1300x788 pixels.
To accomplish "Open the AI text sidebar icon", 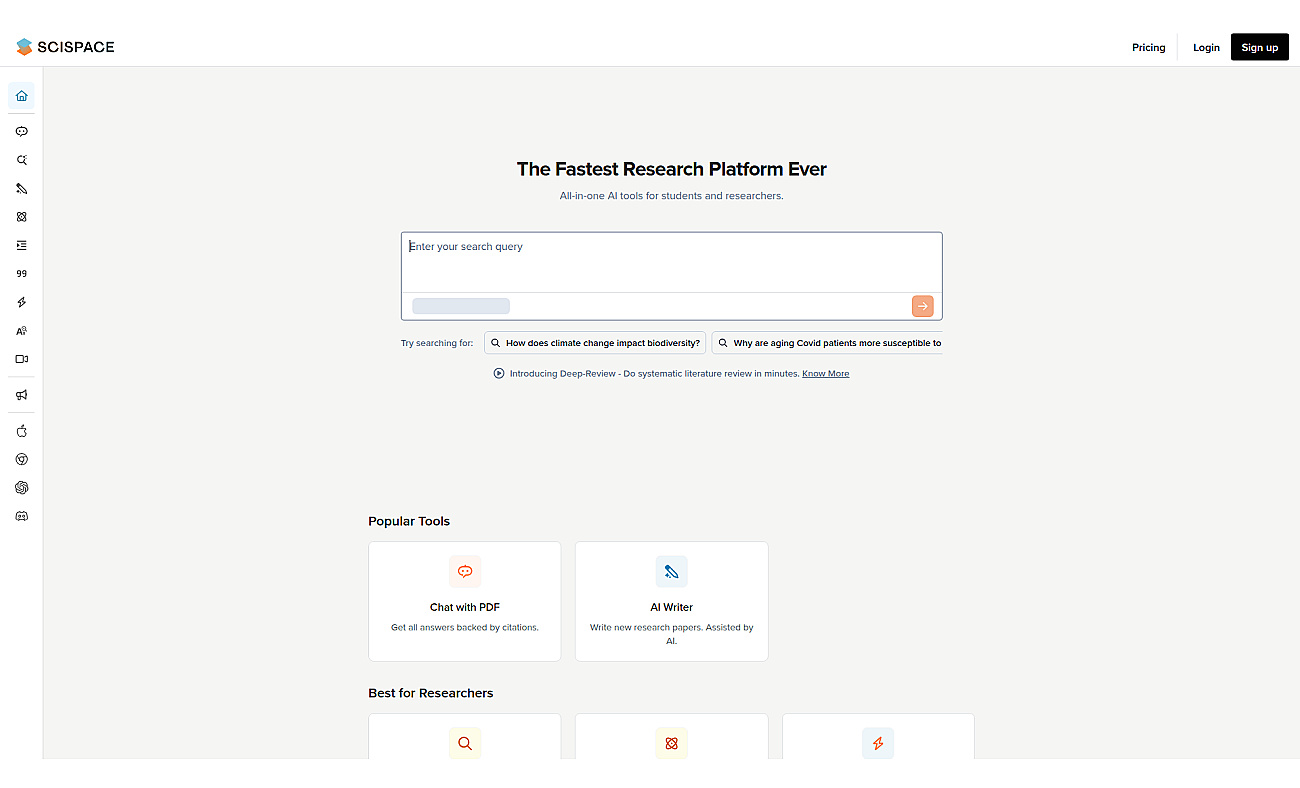I will point(21,330).
